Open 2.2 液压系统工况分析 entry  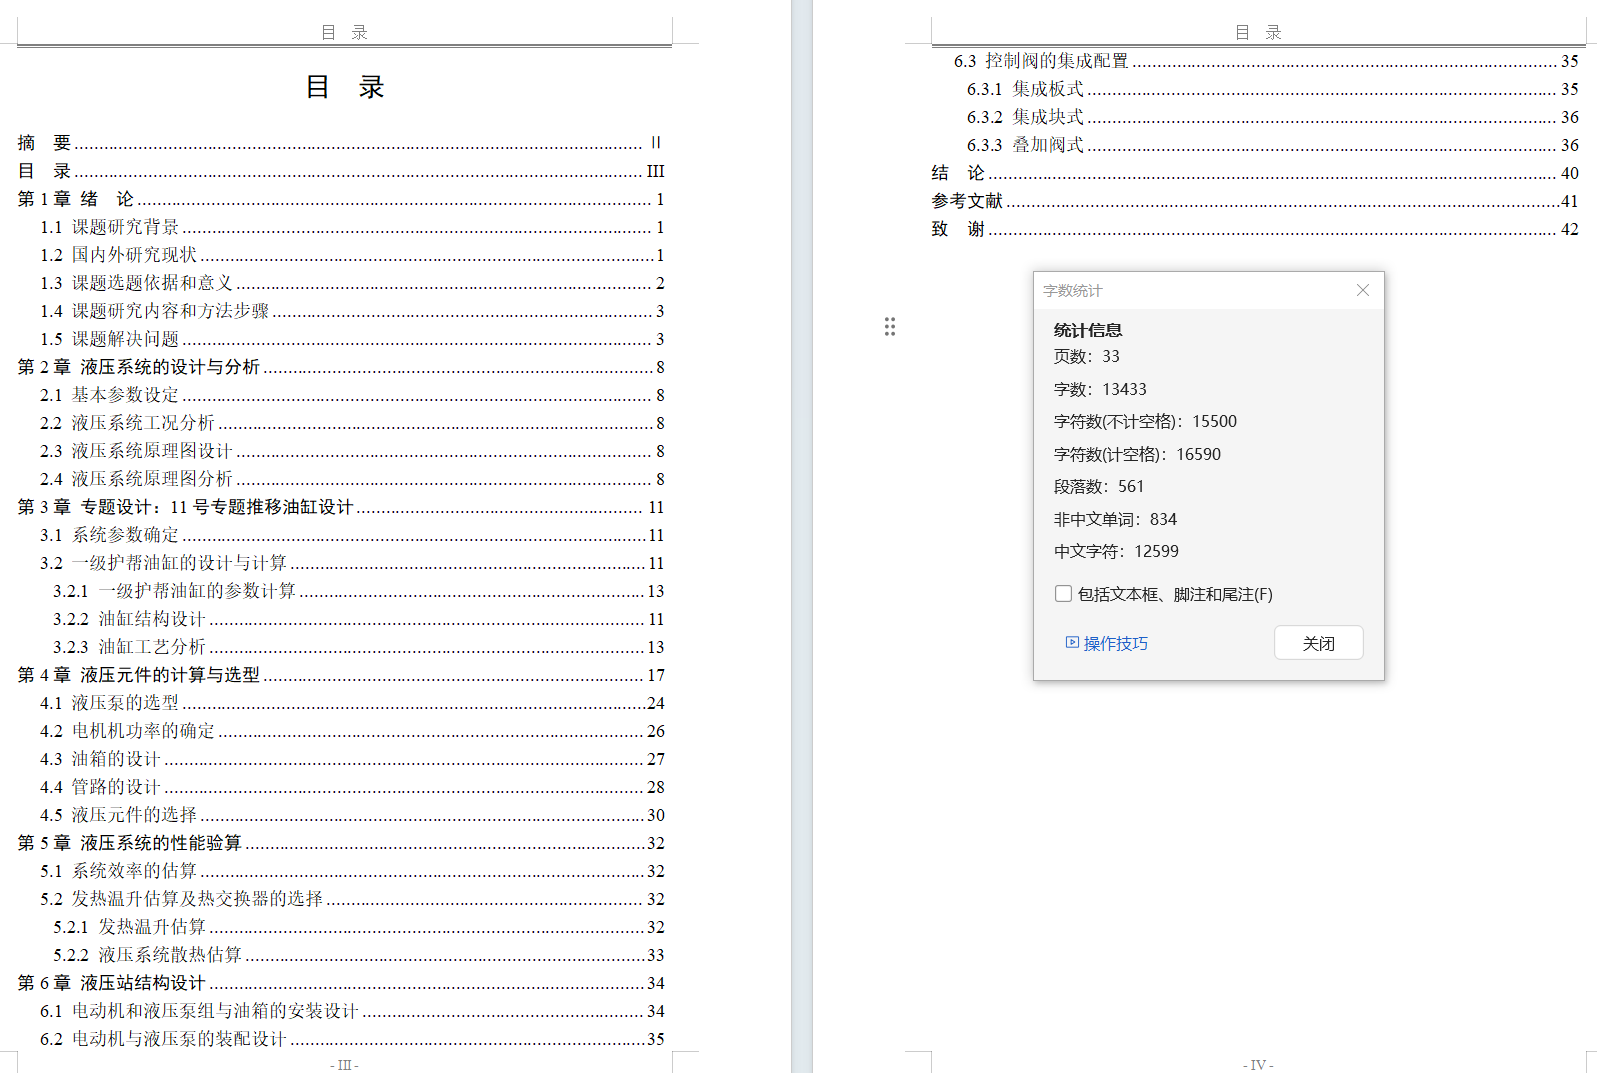(352, 423)
